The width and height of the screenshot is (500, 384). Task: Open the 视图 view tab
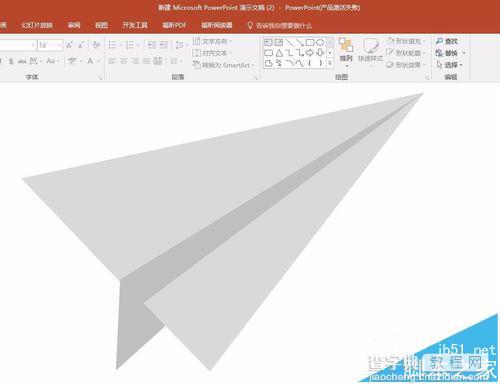coord(101,25)
